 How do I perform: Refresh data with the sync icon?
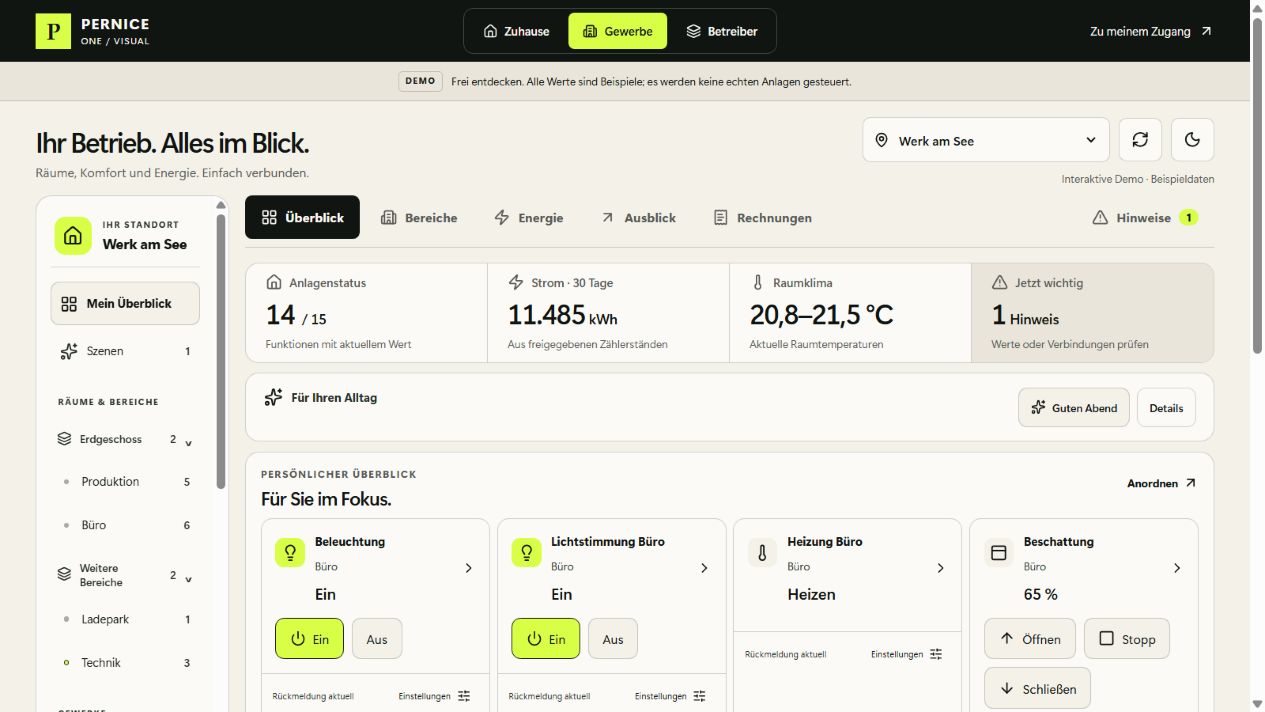(1140, 140)
